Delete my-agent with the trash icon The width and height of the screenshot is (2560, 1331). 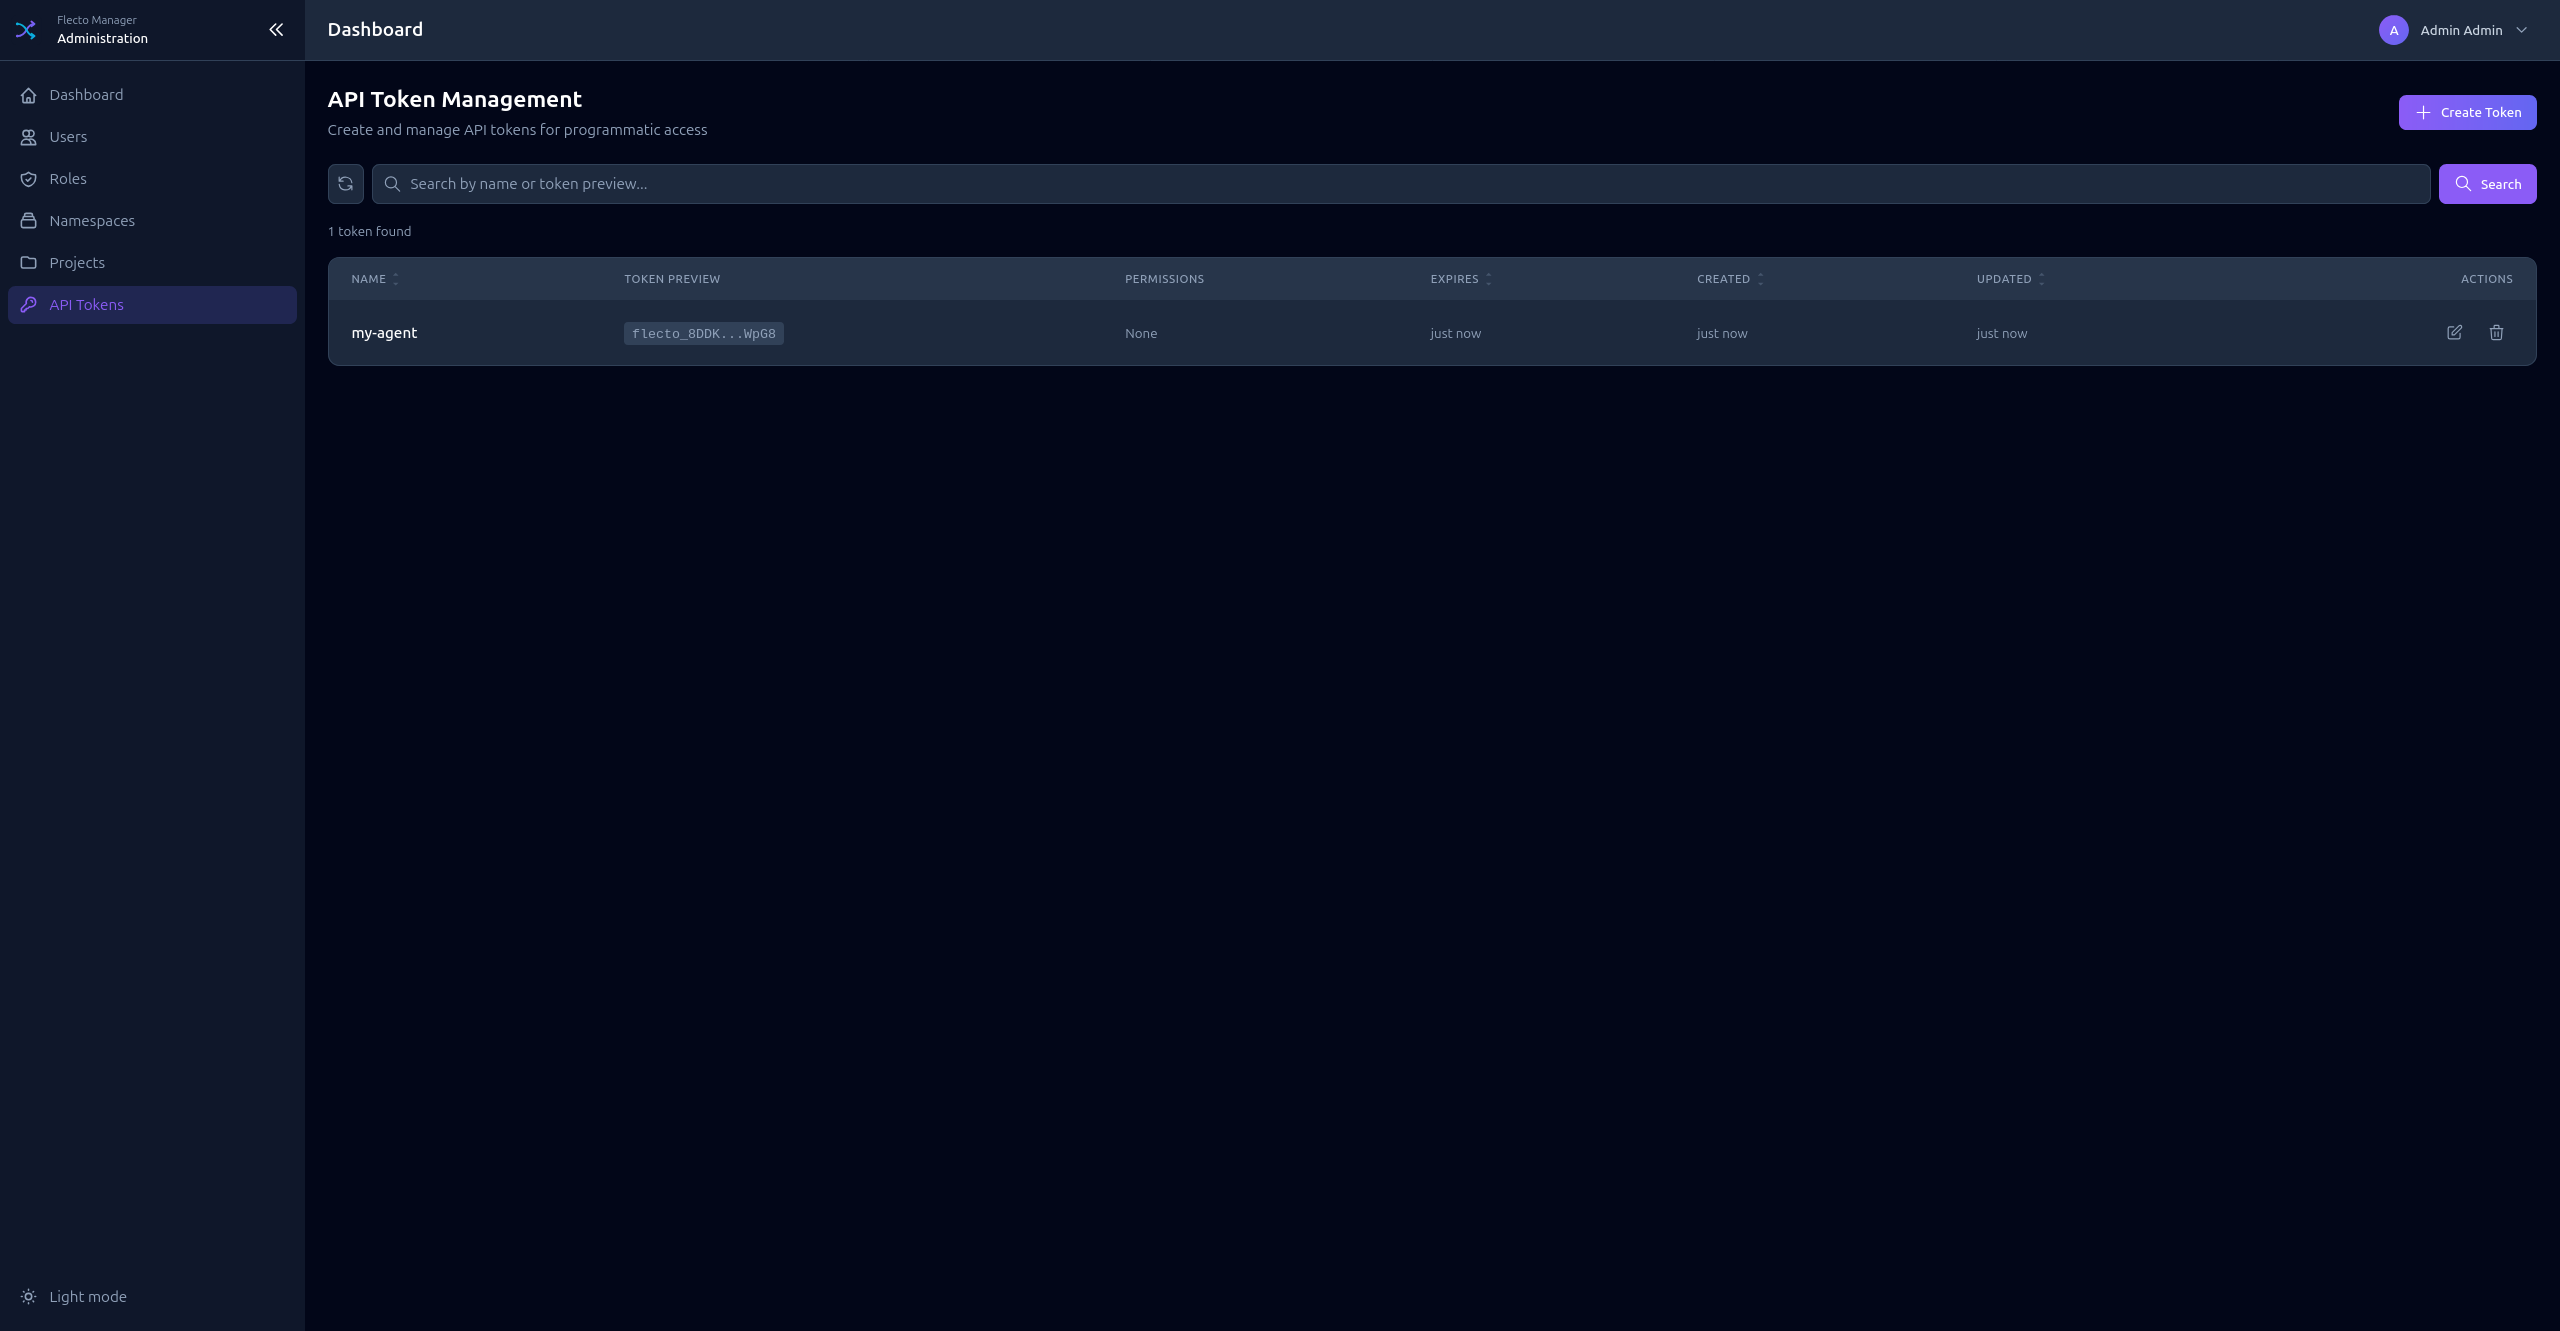(2497, 333)
